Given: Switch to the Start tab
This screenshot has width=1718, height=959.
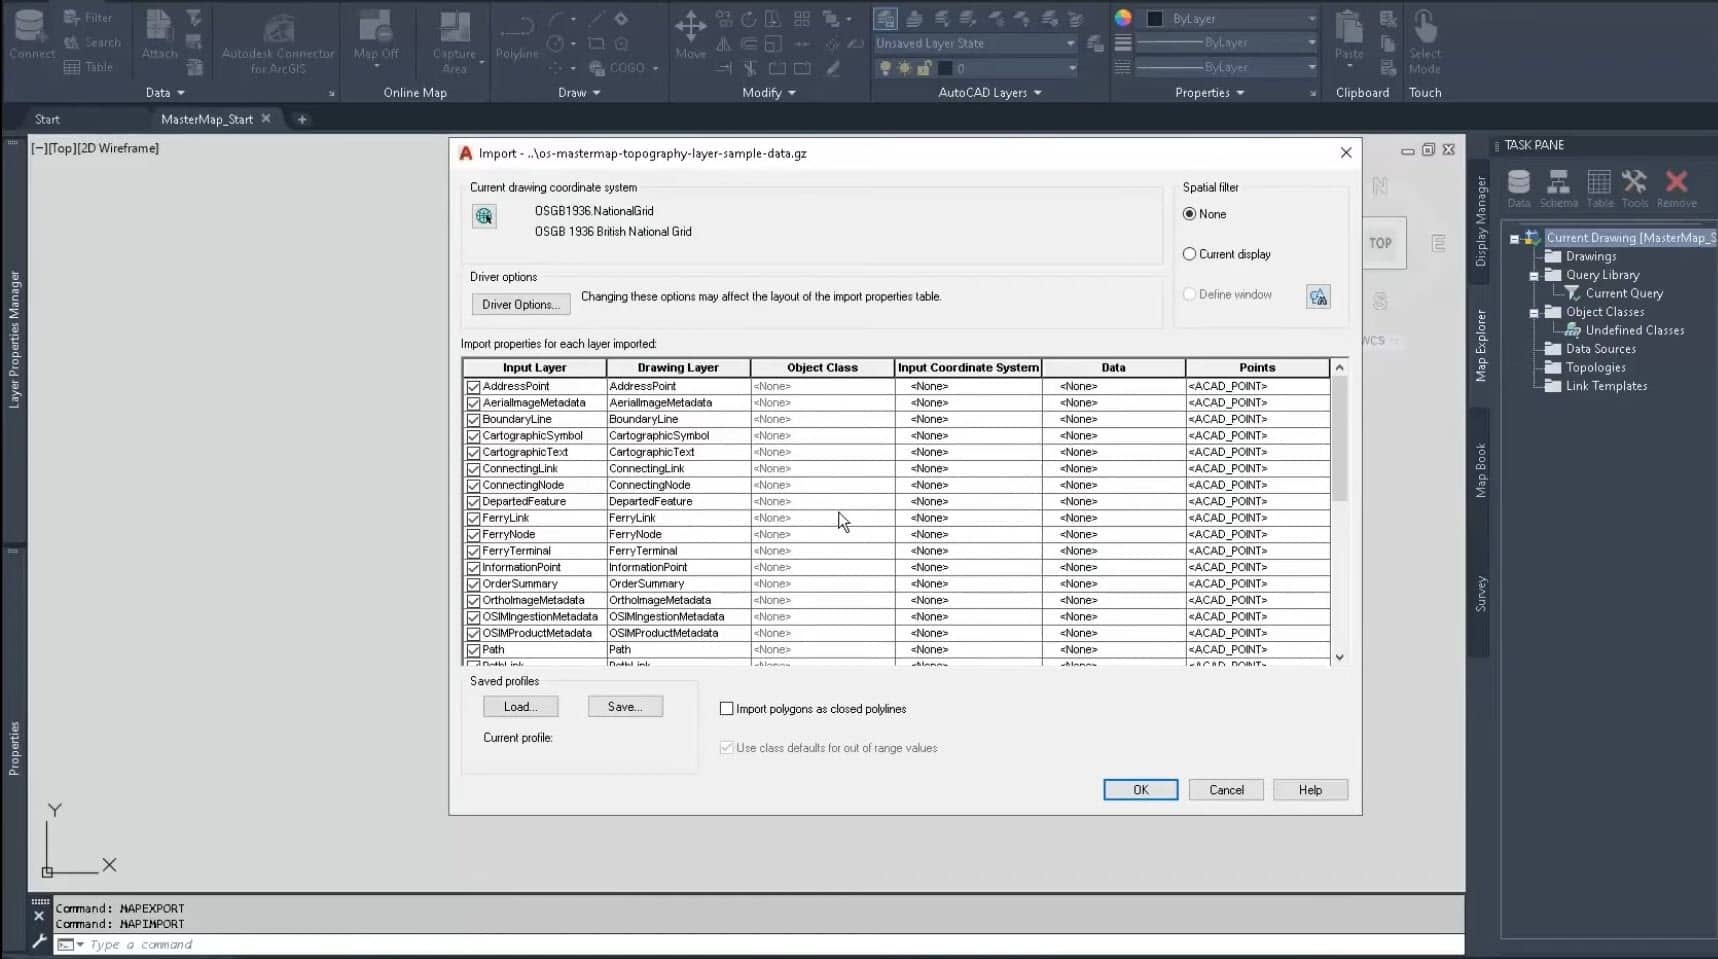Looking at the screenshot, I should (47, 119).
